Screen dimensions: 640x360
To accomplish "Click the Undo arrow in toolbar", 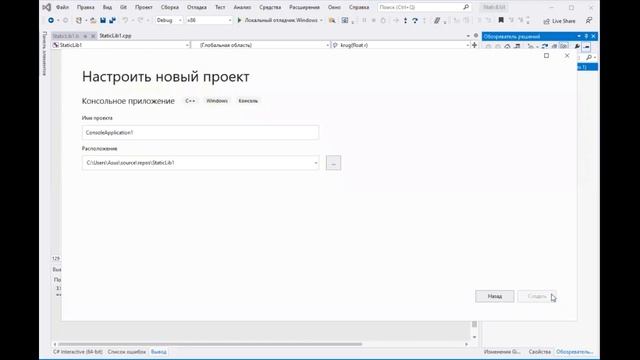I will [125, 20].
